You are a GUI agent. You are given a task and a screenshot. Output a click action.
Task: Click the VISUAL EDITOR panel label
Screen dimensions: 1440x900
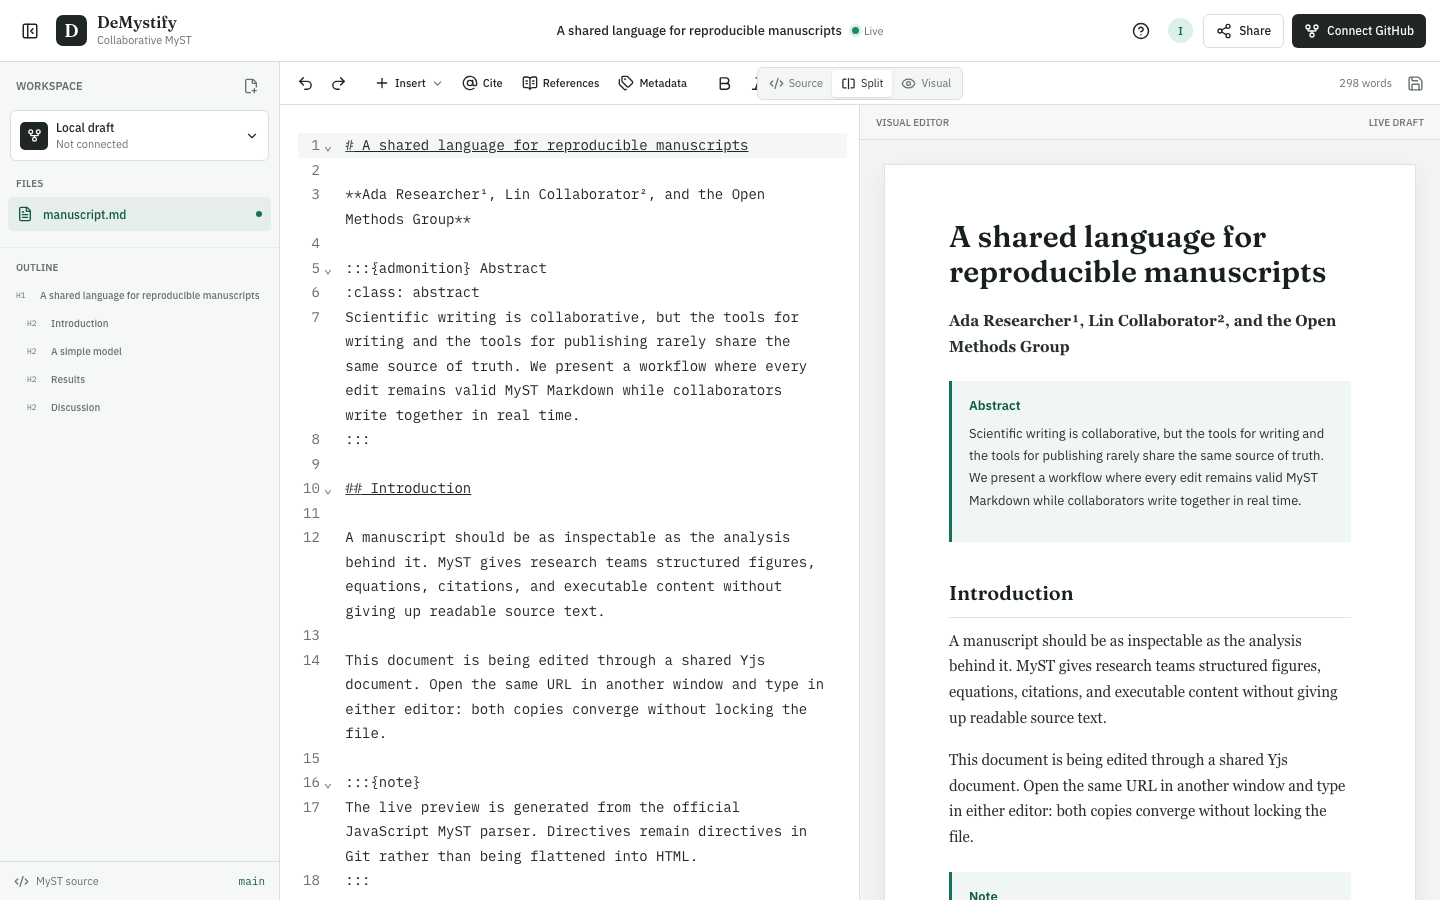click(x=912, y=122)
